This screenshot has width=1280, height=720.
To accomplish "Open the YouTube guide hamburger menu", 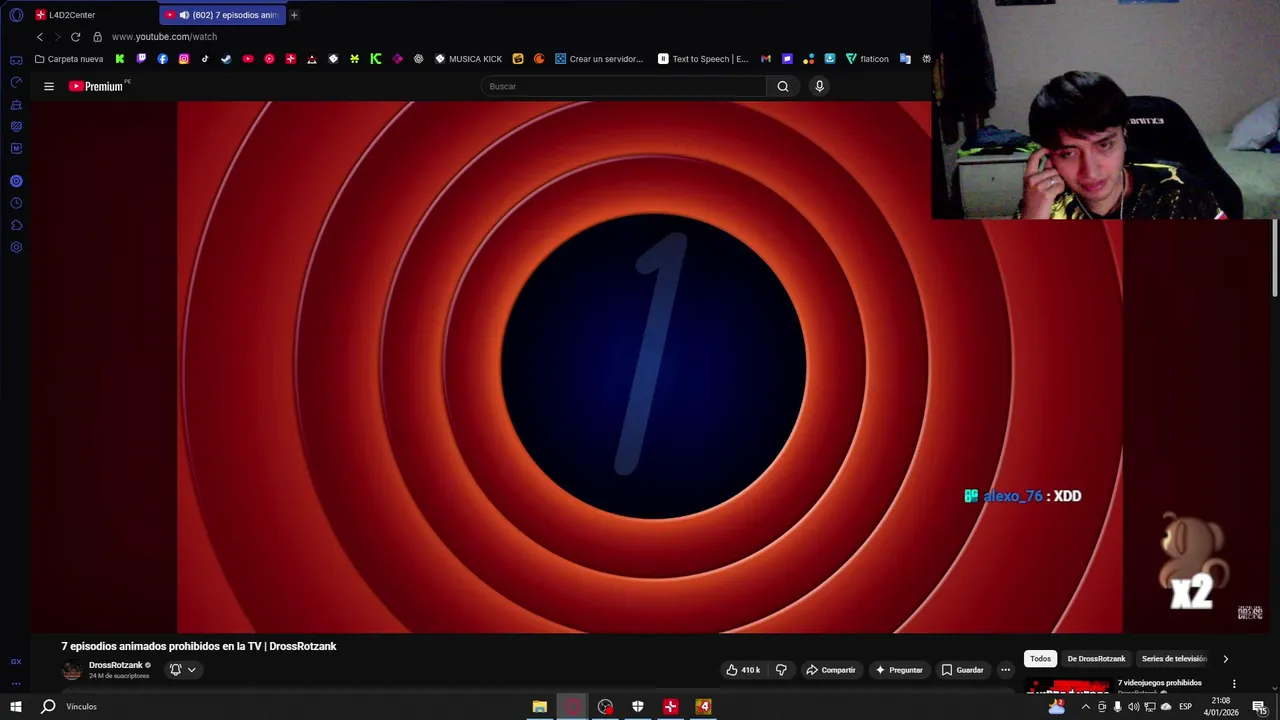I will tap(49, 86).
